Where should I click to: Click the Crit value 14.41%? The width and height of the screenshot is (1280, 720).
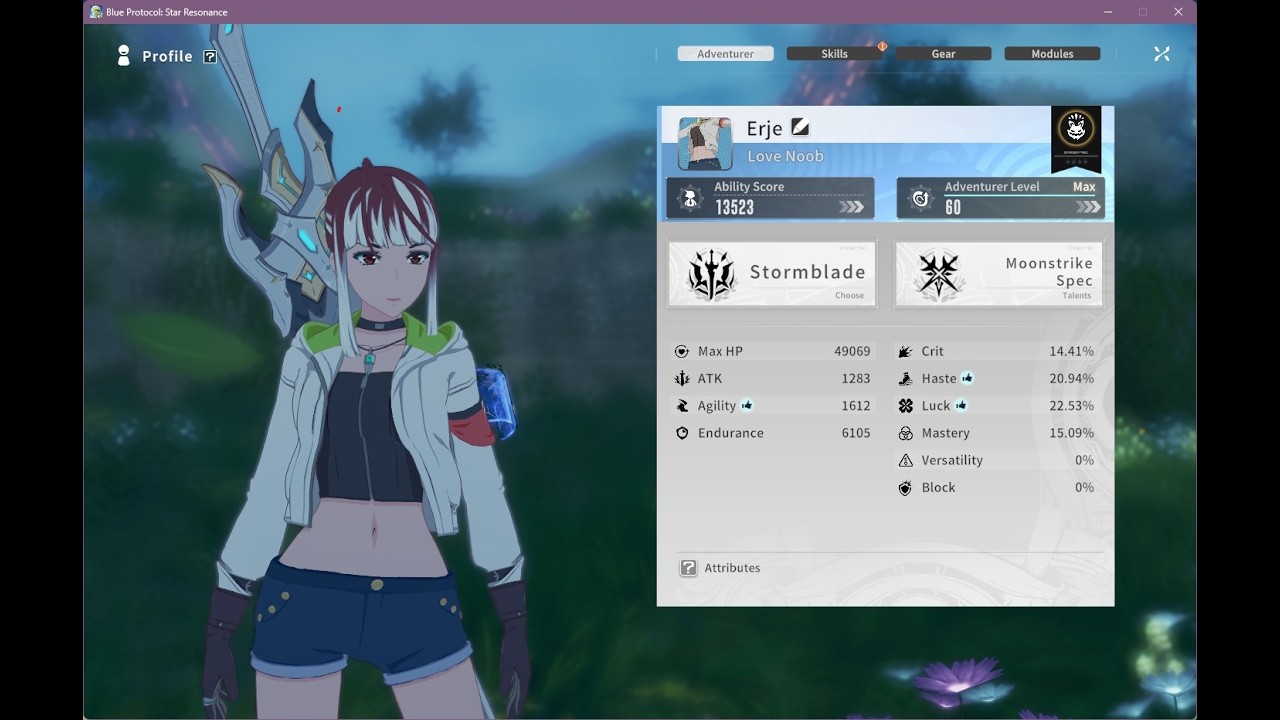pos(1071,352)
